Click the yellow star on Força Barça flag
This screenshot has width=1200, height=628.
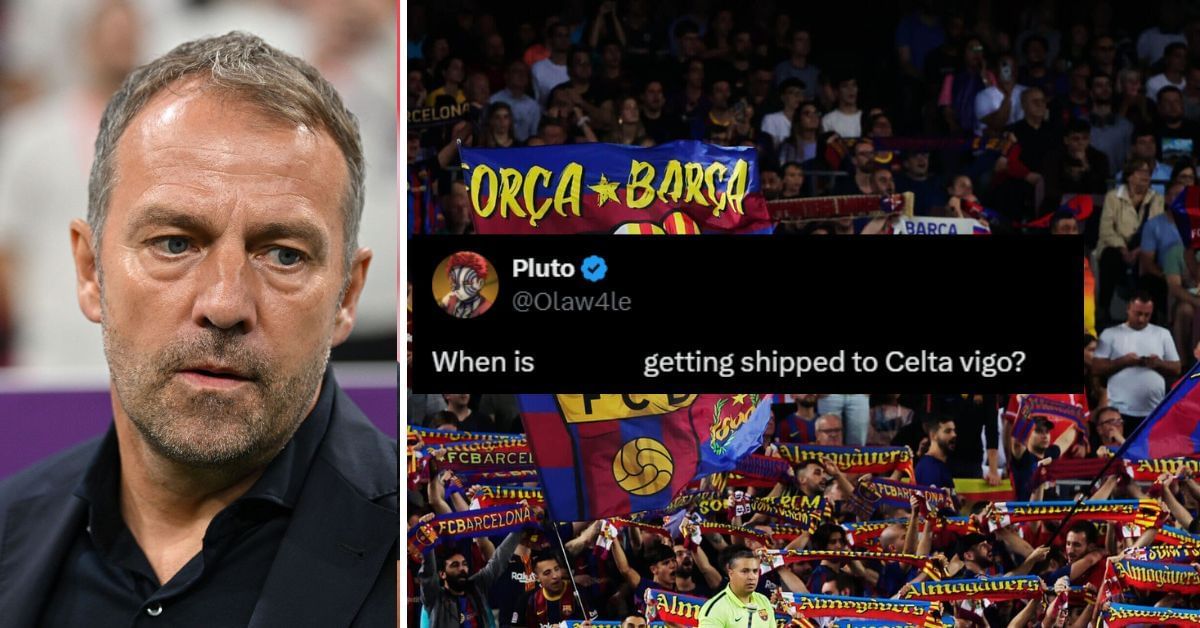(x=603, y=189)
